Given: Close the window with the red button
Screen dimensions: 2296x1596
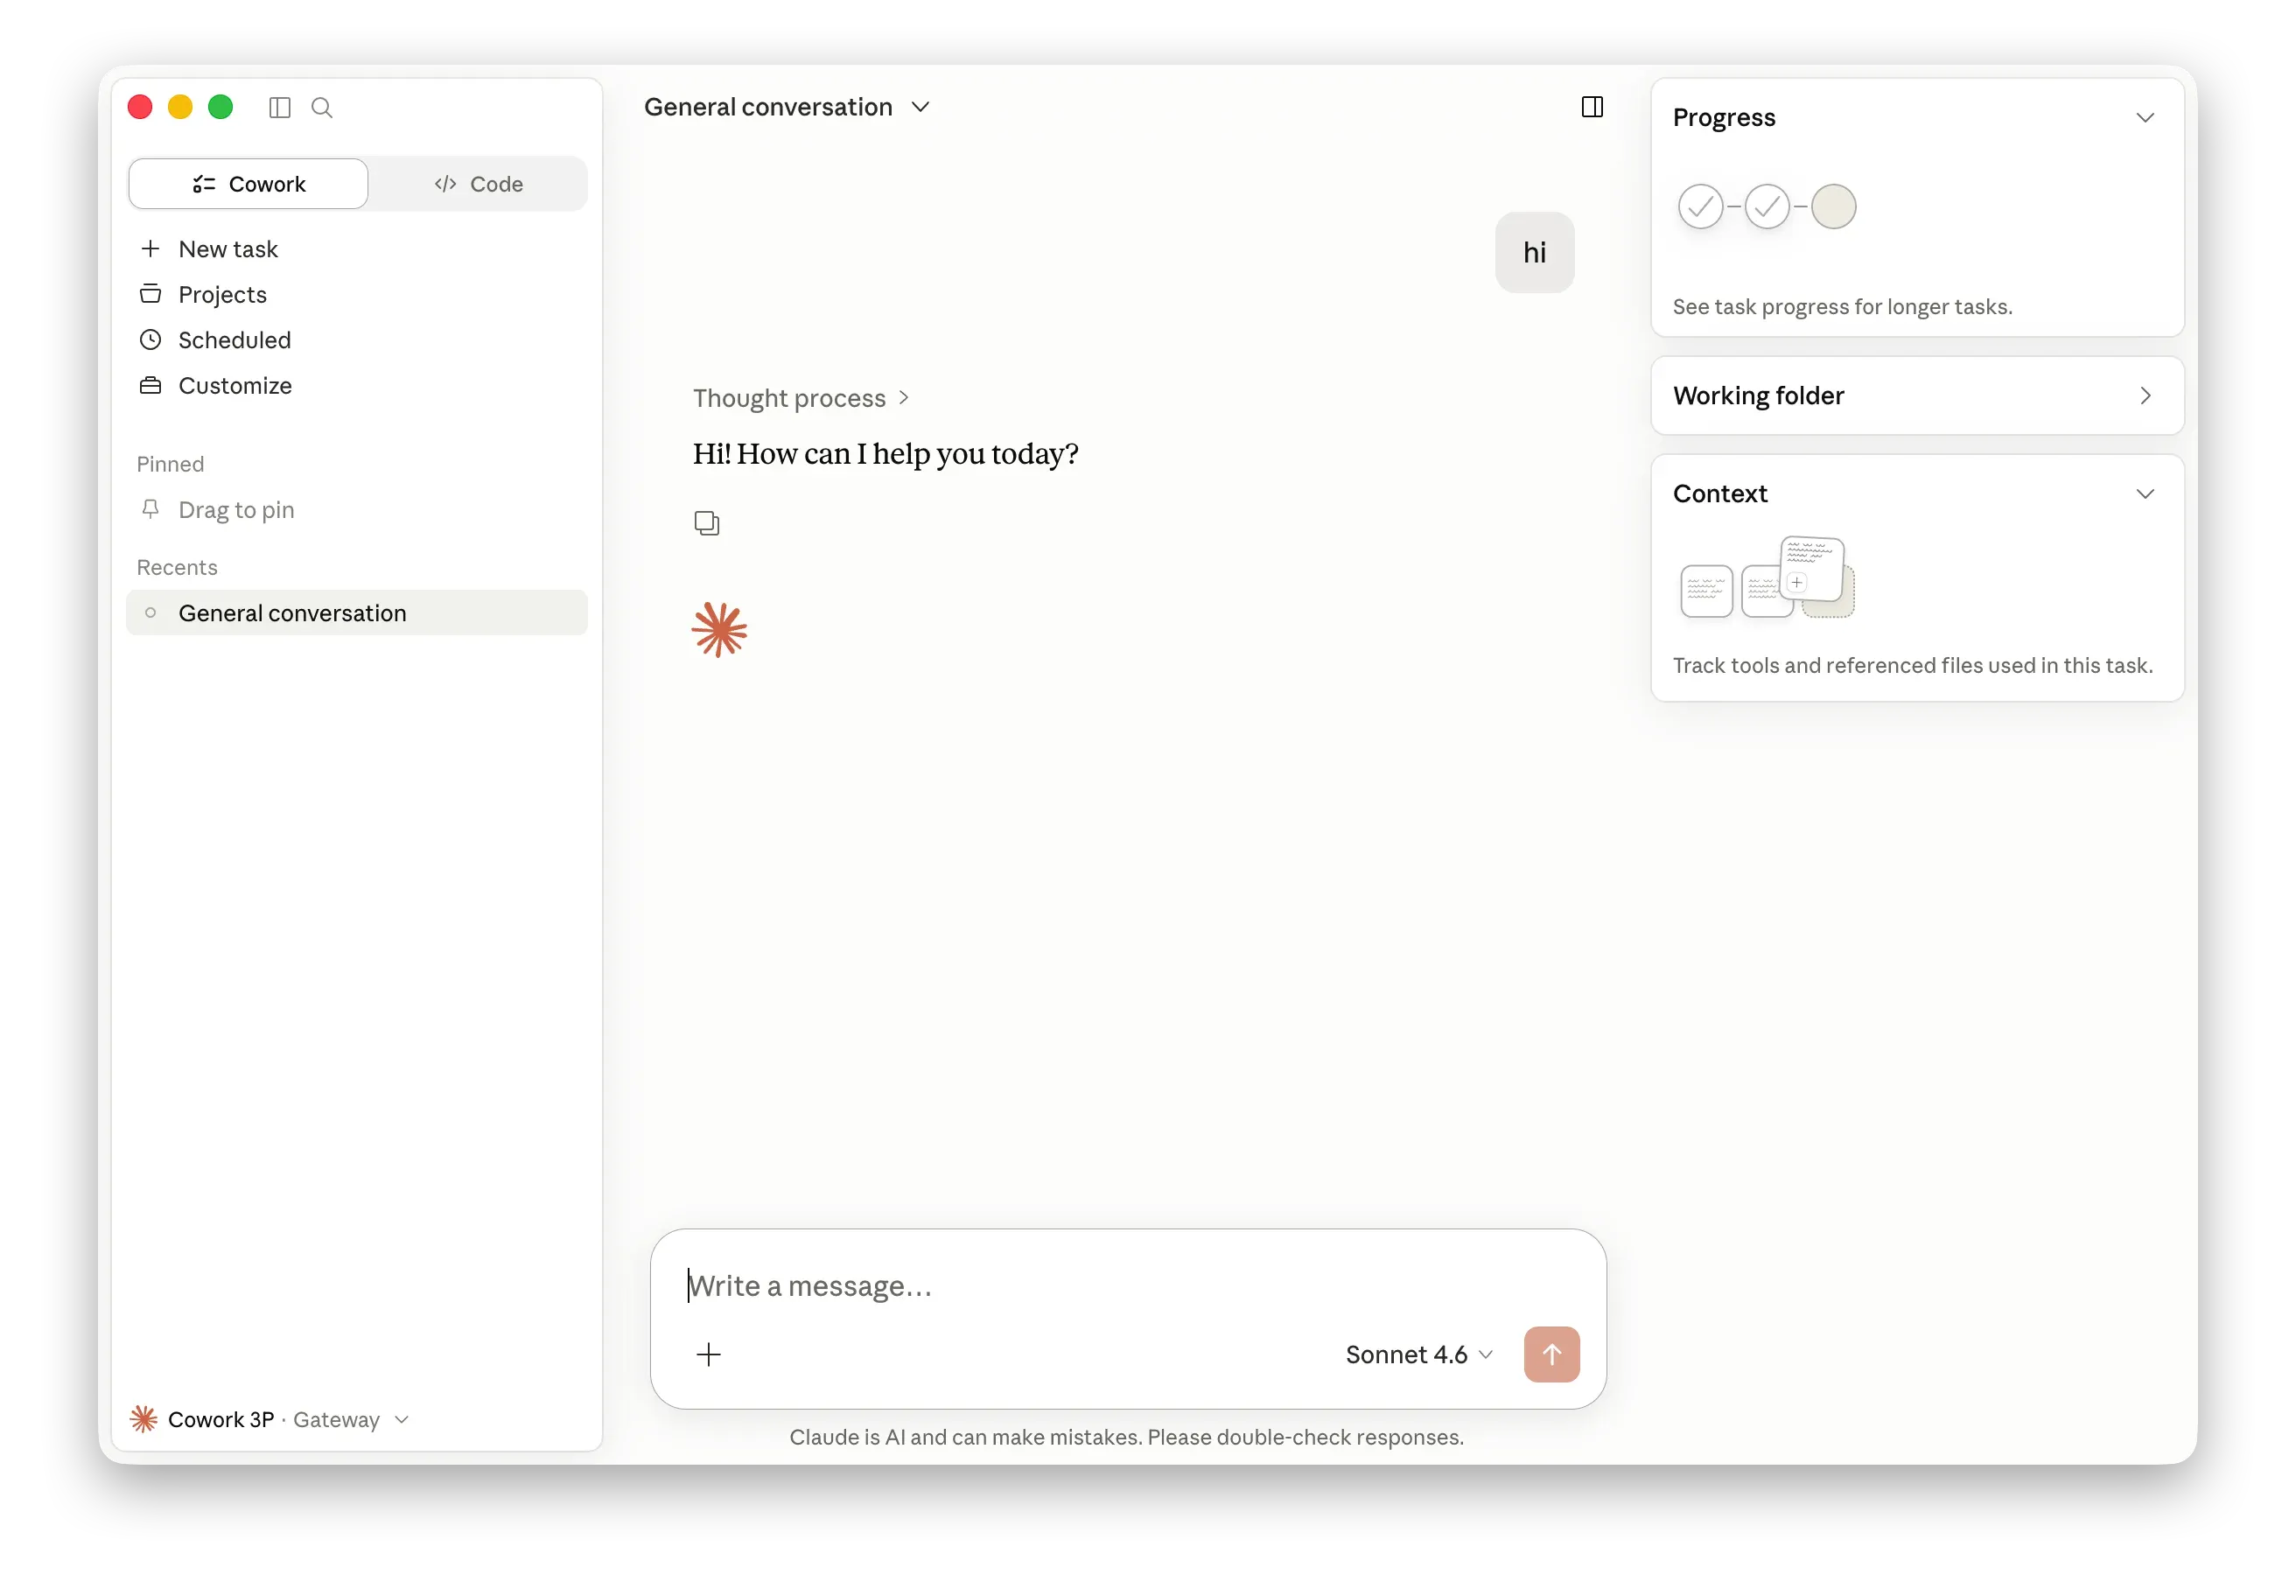Looking at the screenshot, I should (140, 107).
